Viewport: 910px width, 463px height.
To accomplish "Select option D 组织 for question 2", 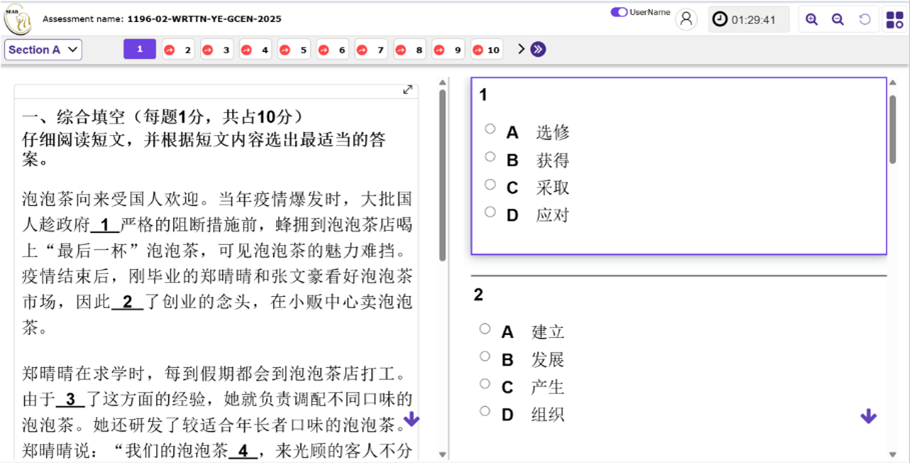I will 485,411.
